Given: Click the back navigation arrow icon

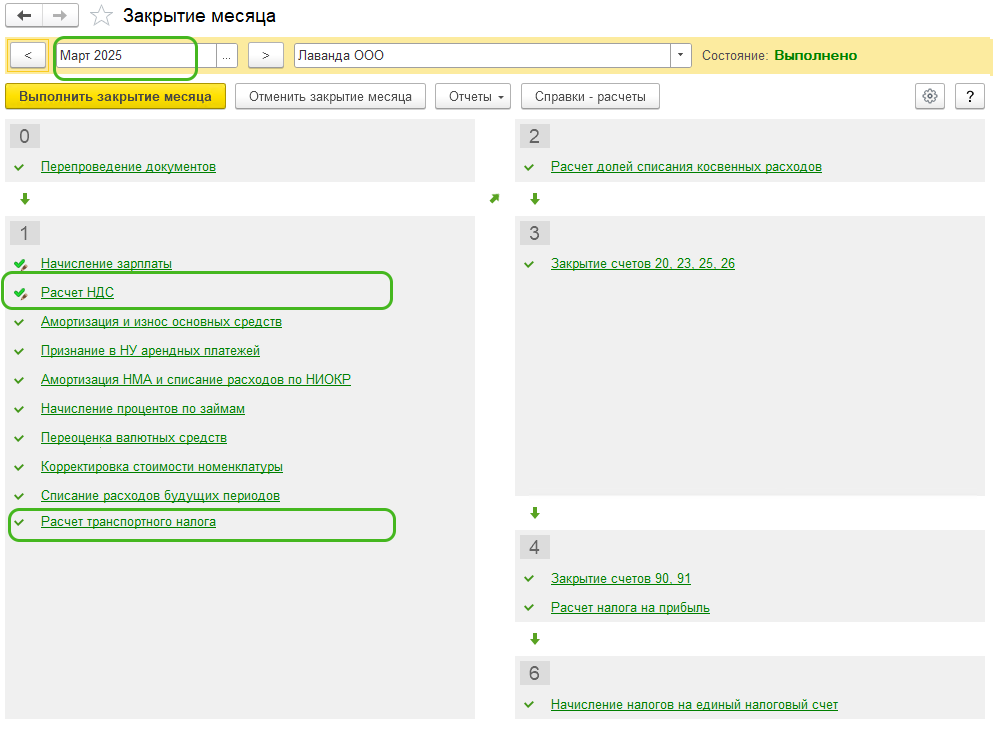Looking at the screenshot, I should click(25, 16).
